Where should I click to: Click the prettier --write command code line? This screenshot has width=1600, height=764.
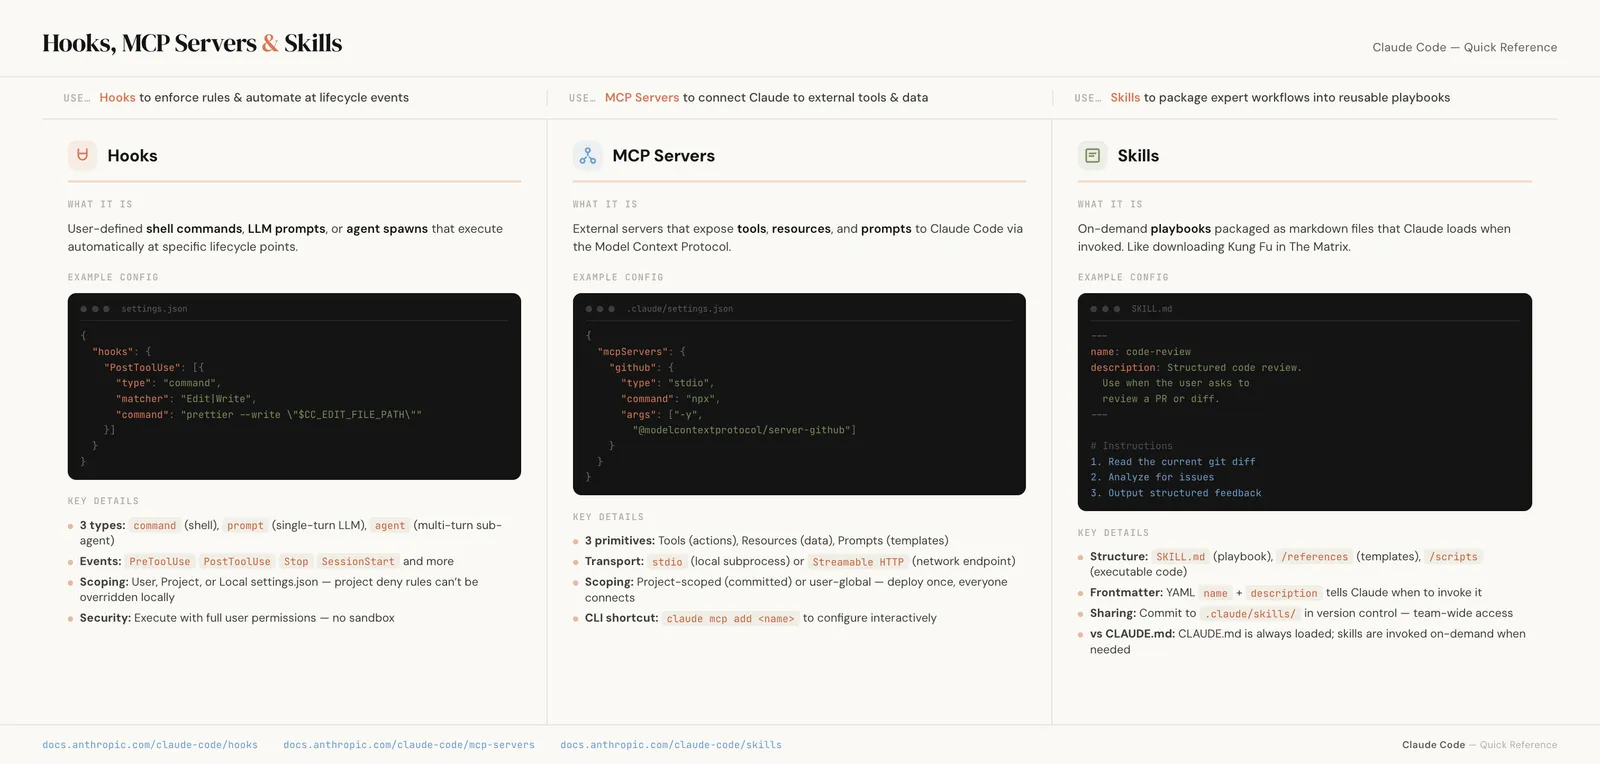(x=269, y=415)
